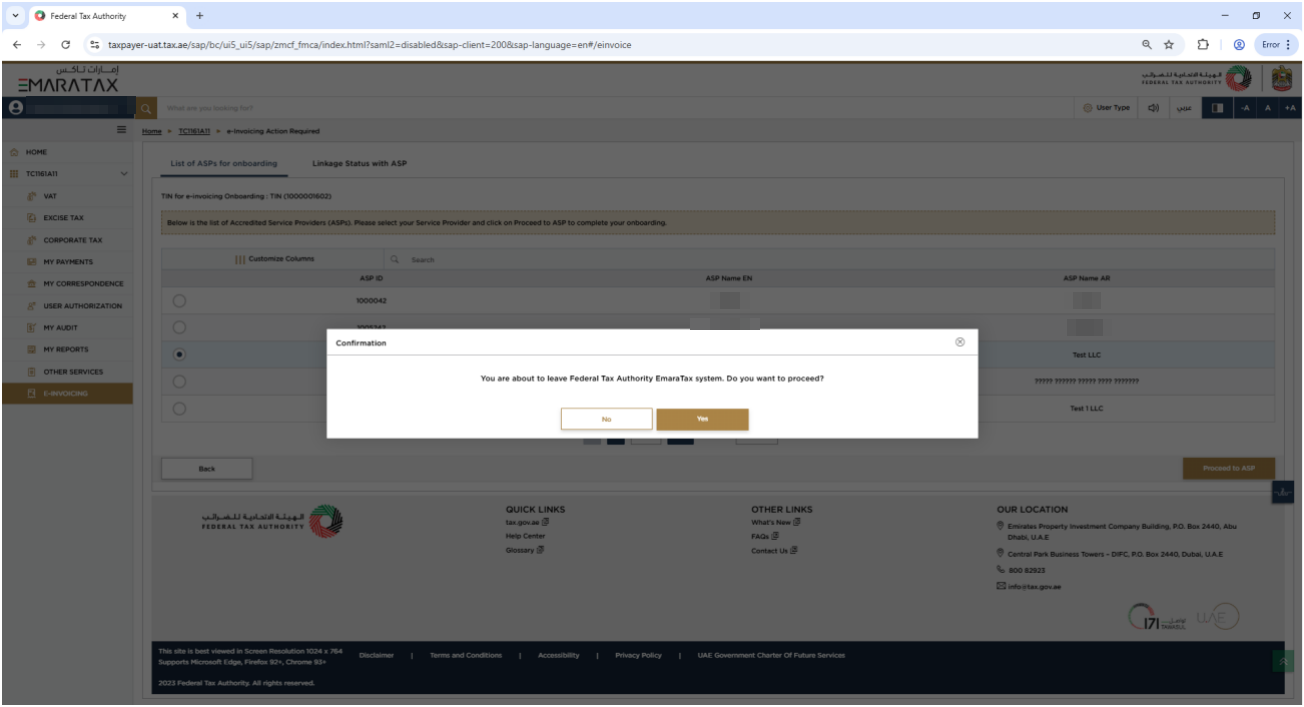This screenshot has height=707, width=1304.
Task: Open Customize Columns options
Action: click(x=275, y=259)
